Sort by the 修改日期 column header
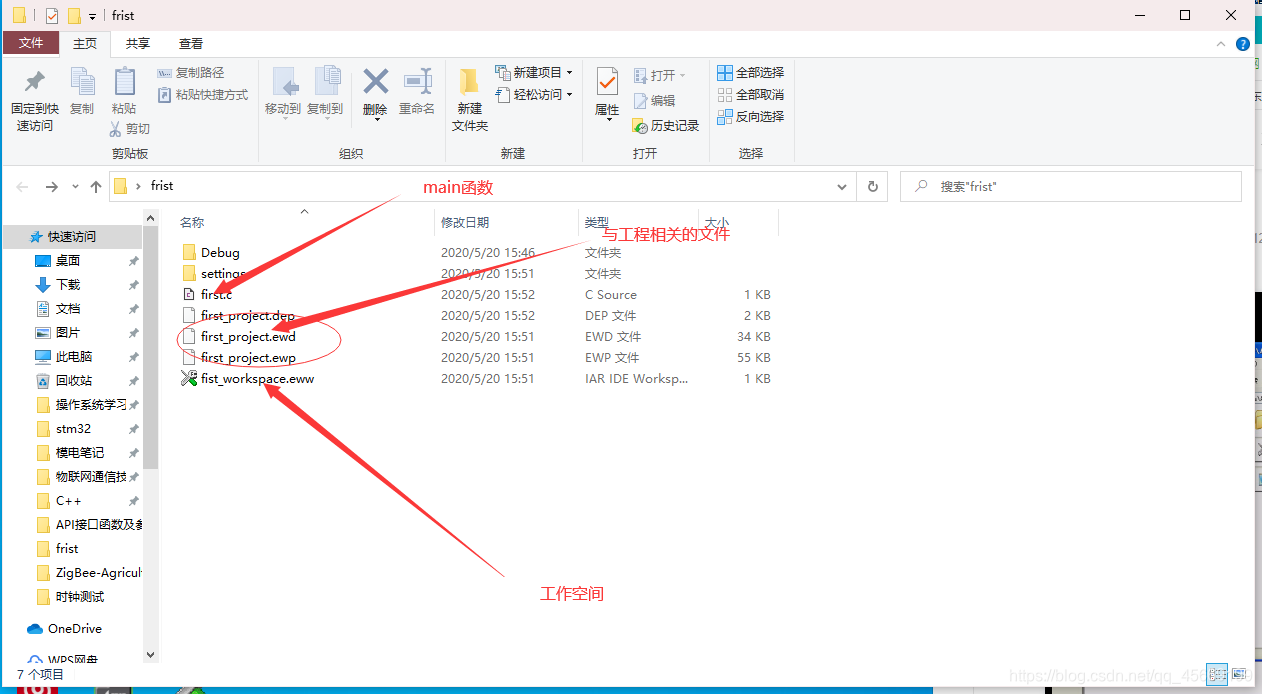The image size is (1262, 694). pos(465,222)
